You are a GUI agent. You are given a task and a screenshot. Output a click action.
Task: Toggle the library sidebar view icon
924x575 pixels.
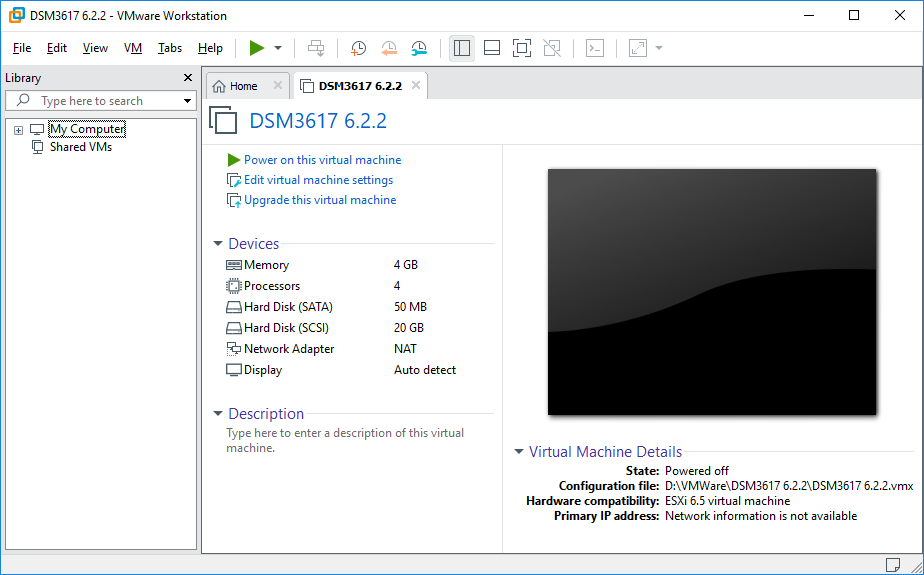pos(462,48)
